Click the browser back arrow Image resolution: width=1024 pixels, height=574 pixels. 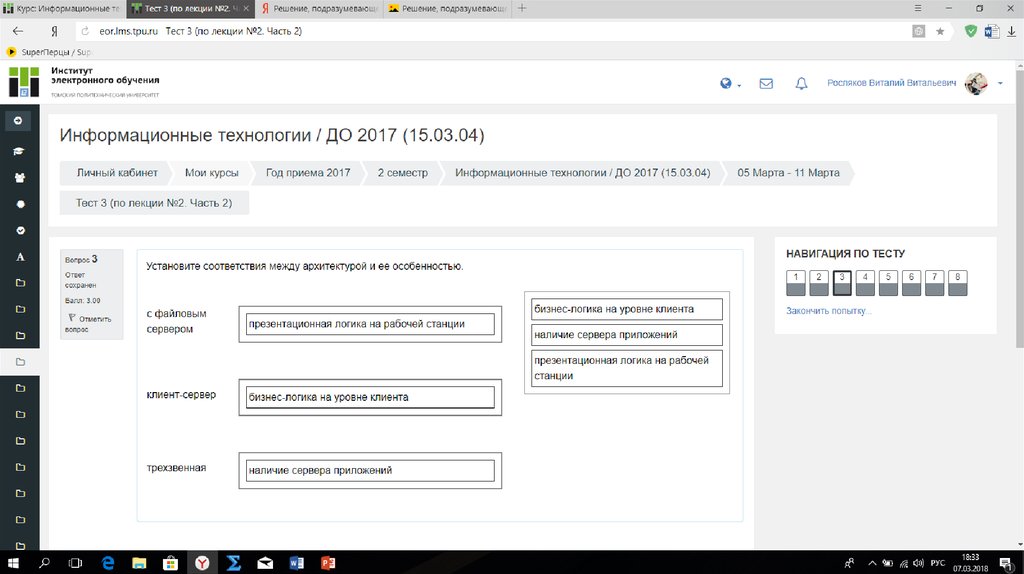tap(18, 31)
